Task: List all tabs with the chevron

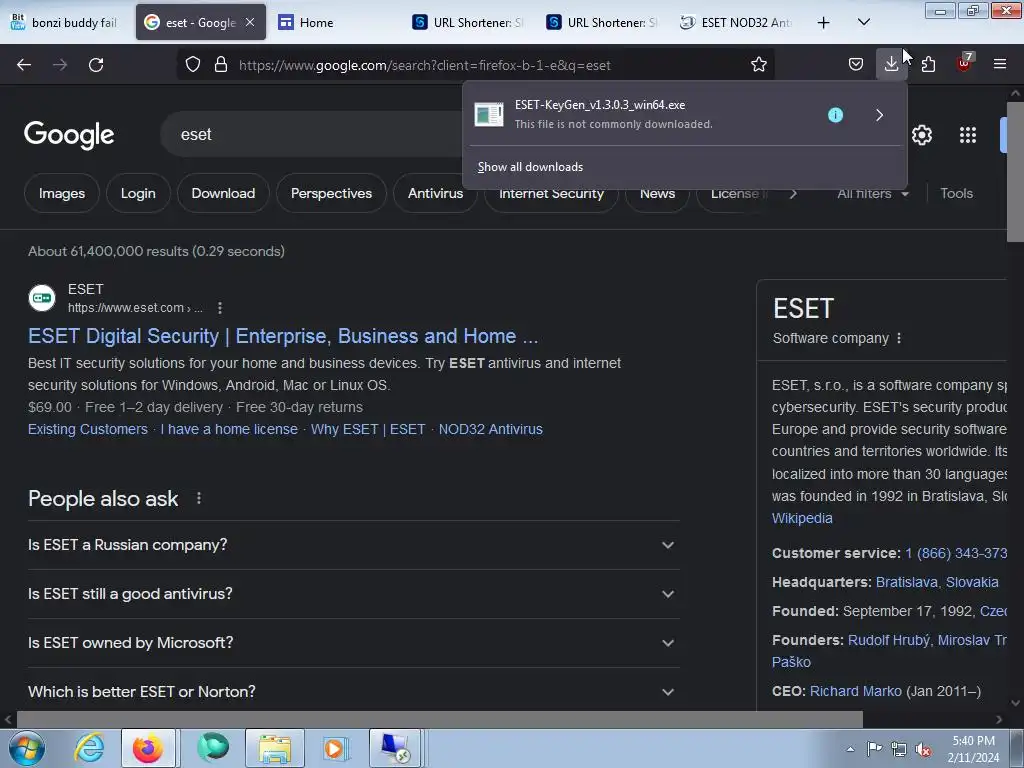Action: [x=863, y=23]
